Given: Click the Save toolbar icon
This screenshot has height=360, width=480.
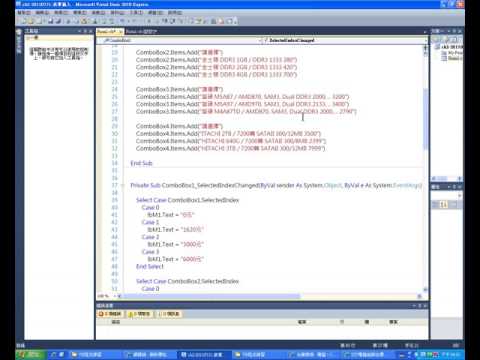Looking at the screenshot, I should point(51,21).
